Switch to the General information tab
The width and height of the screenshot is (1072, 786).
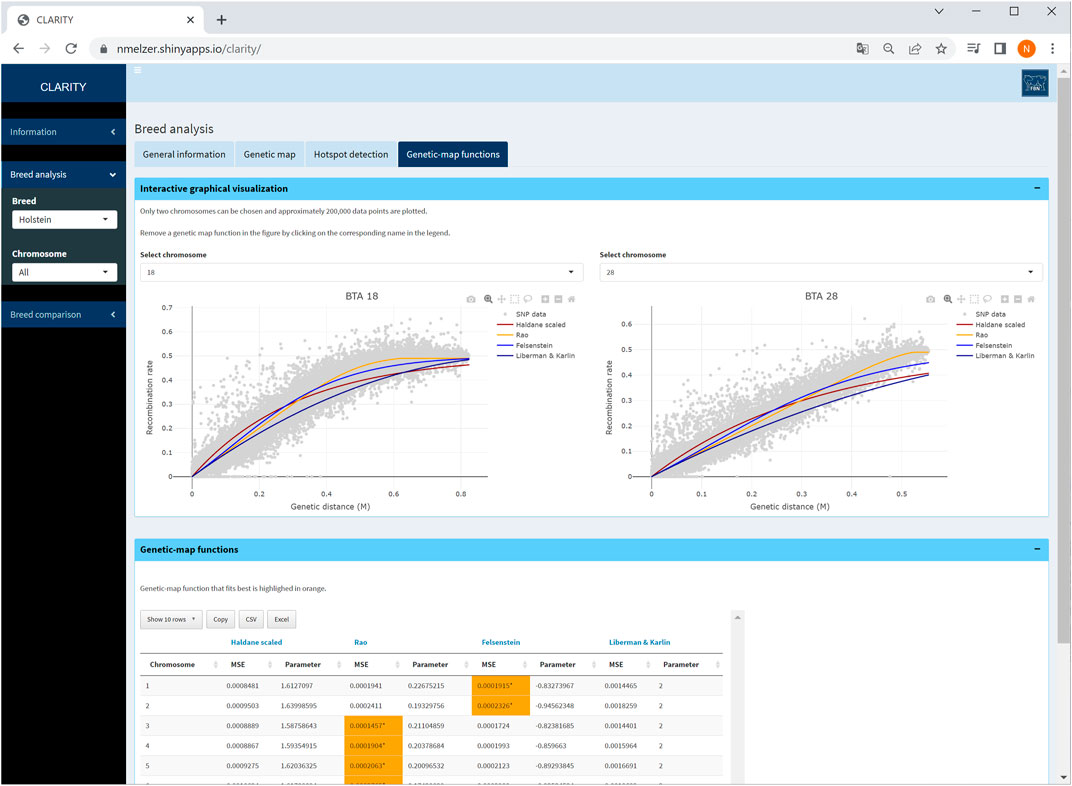pos(184,154)
